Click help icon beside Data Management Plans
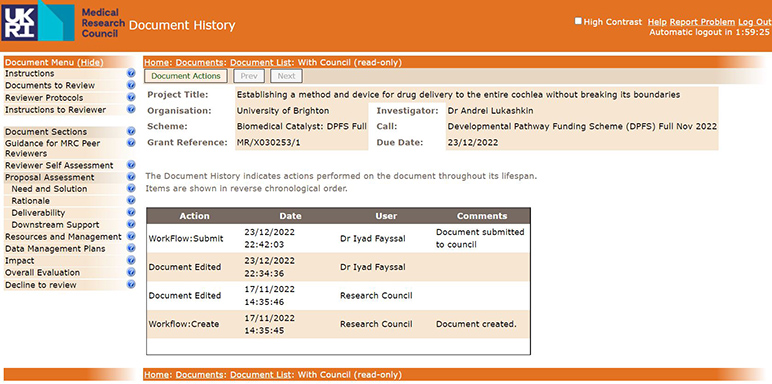772x384 pixels. click(x=131, y=249)
